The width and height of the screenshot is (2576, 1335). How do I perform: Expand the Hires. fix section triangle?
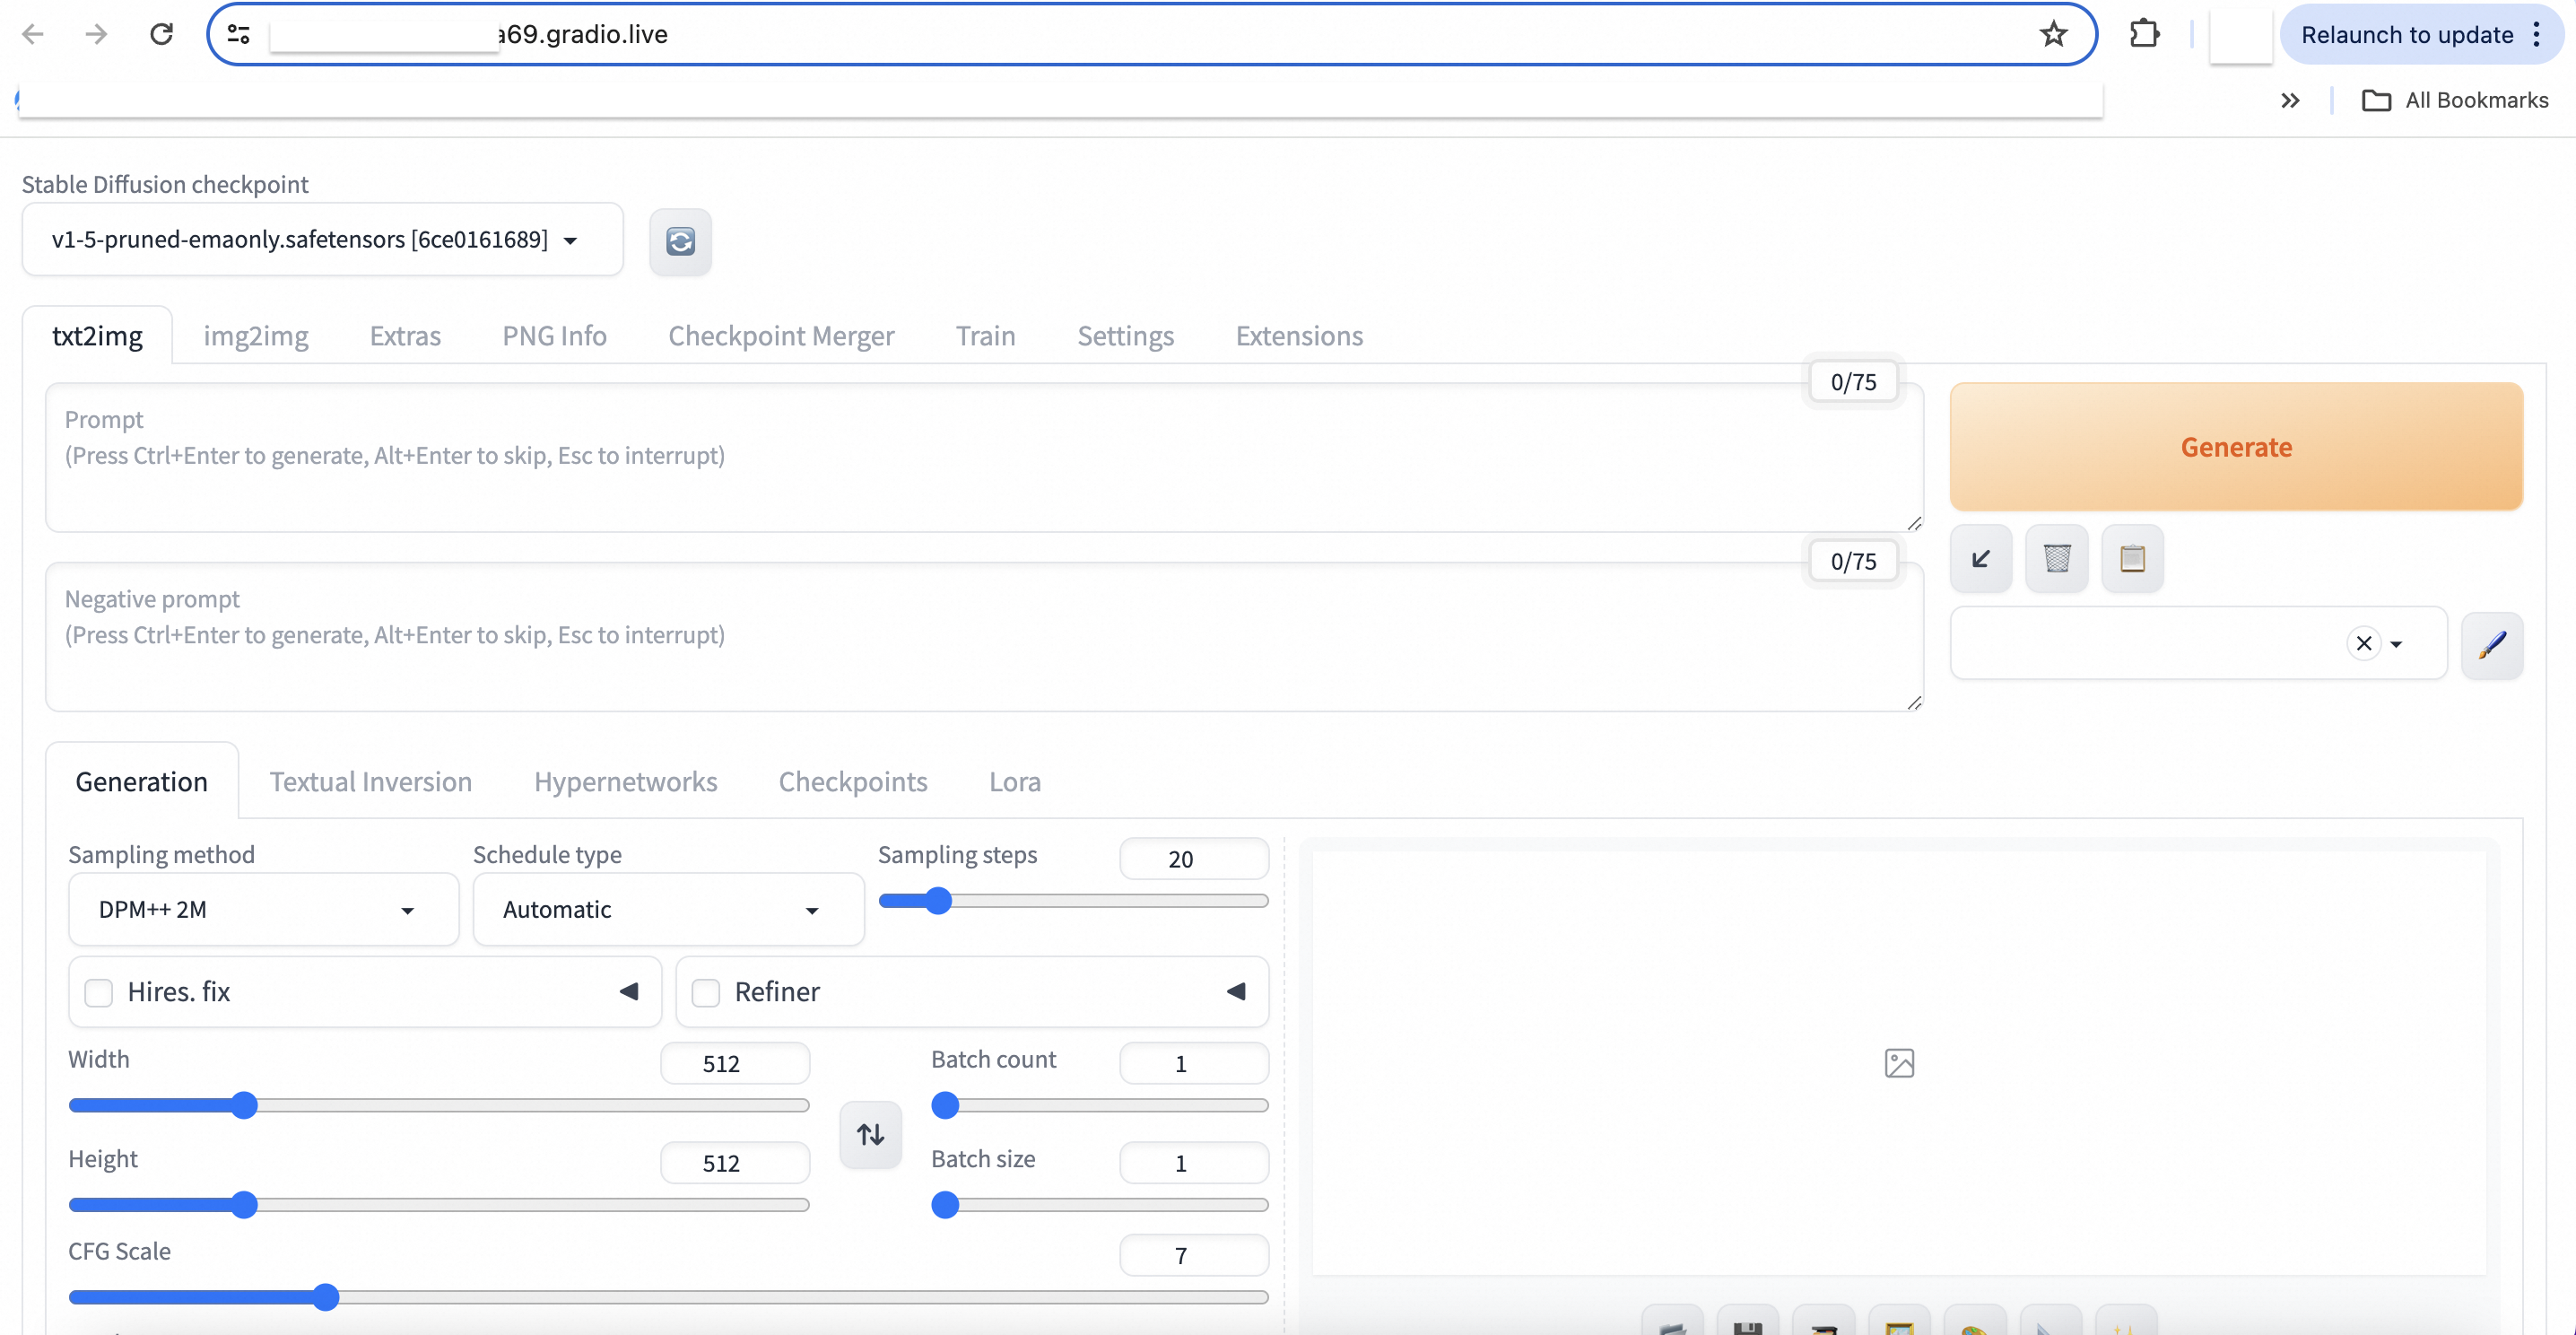click(628, 992)
